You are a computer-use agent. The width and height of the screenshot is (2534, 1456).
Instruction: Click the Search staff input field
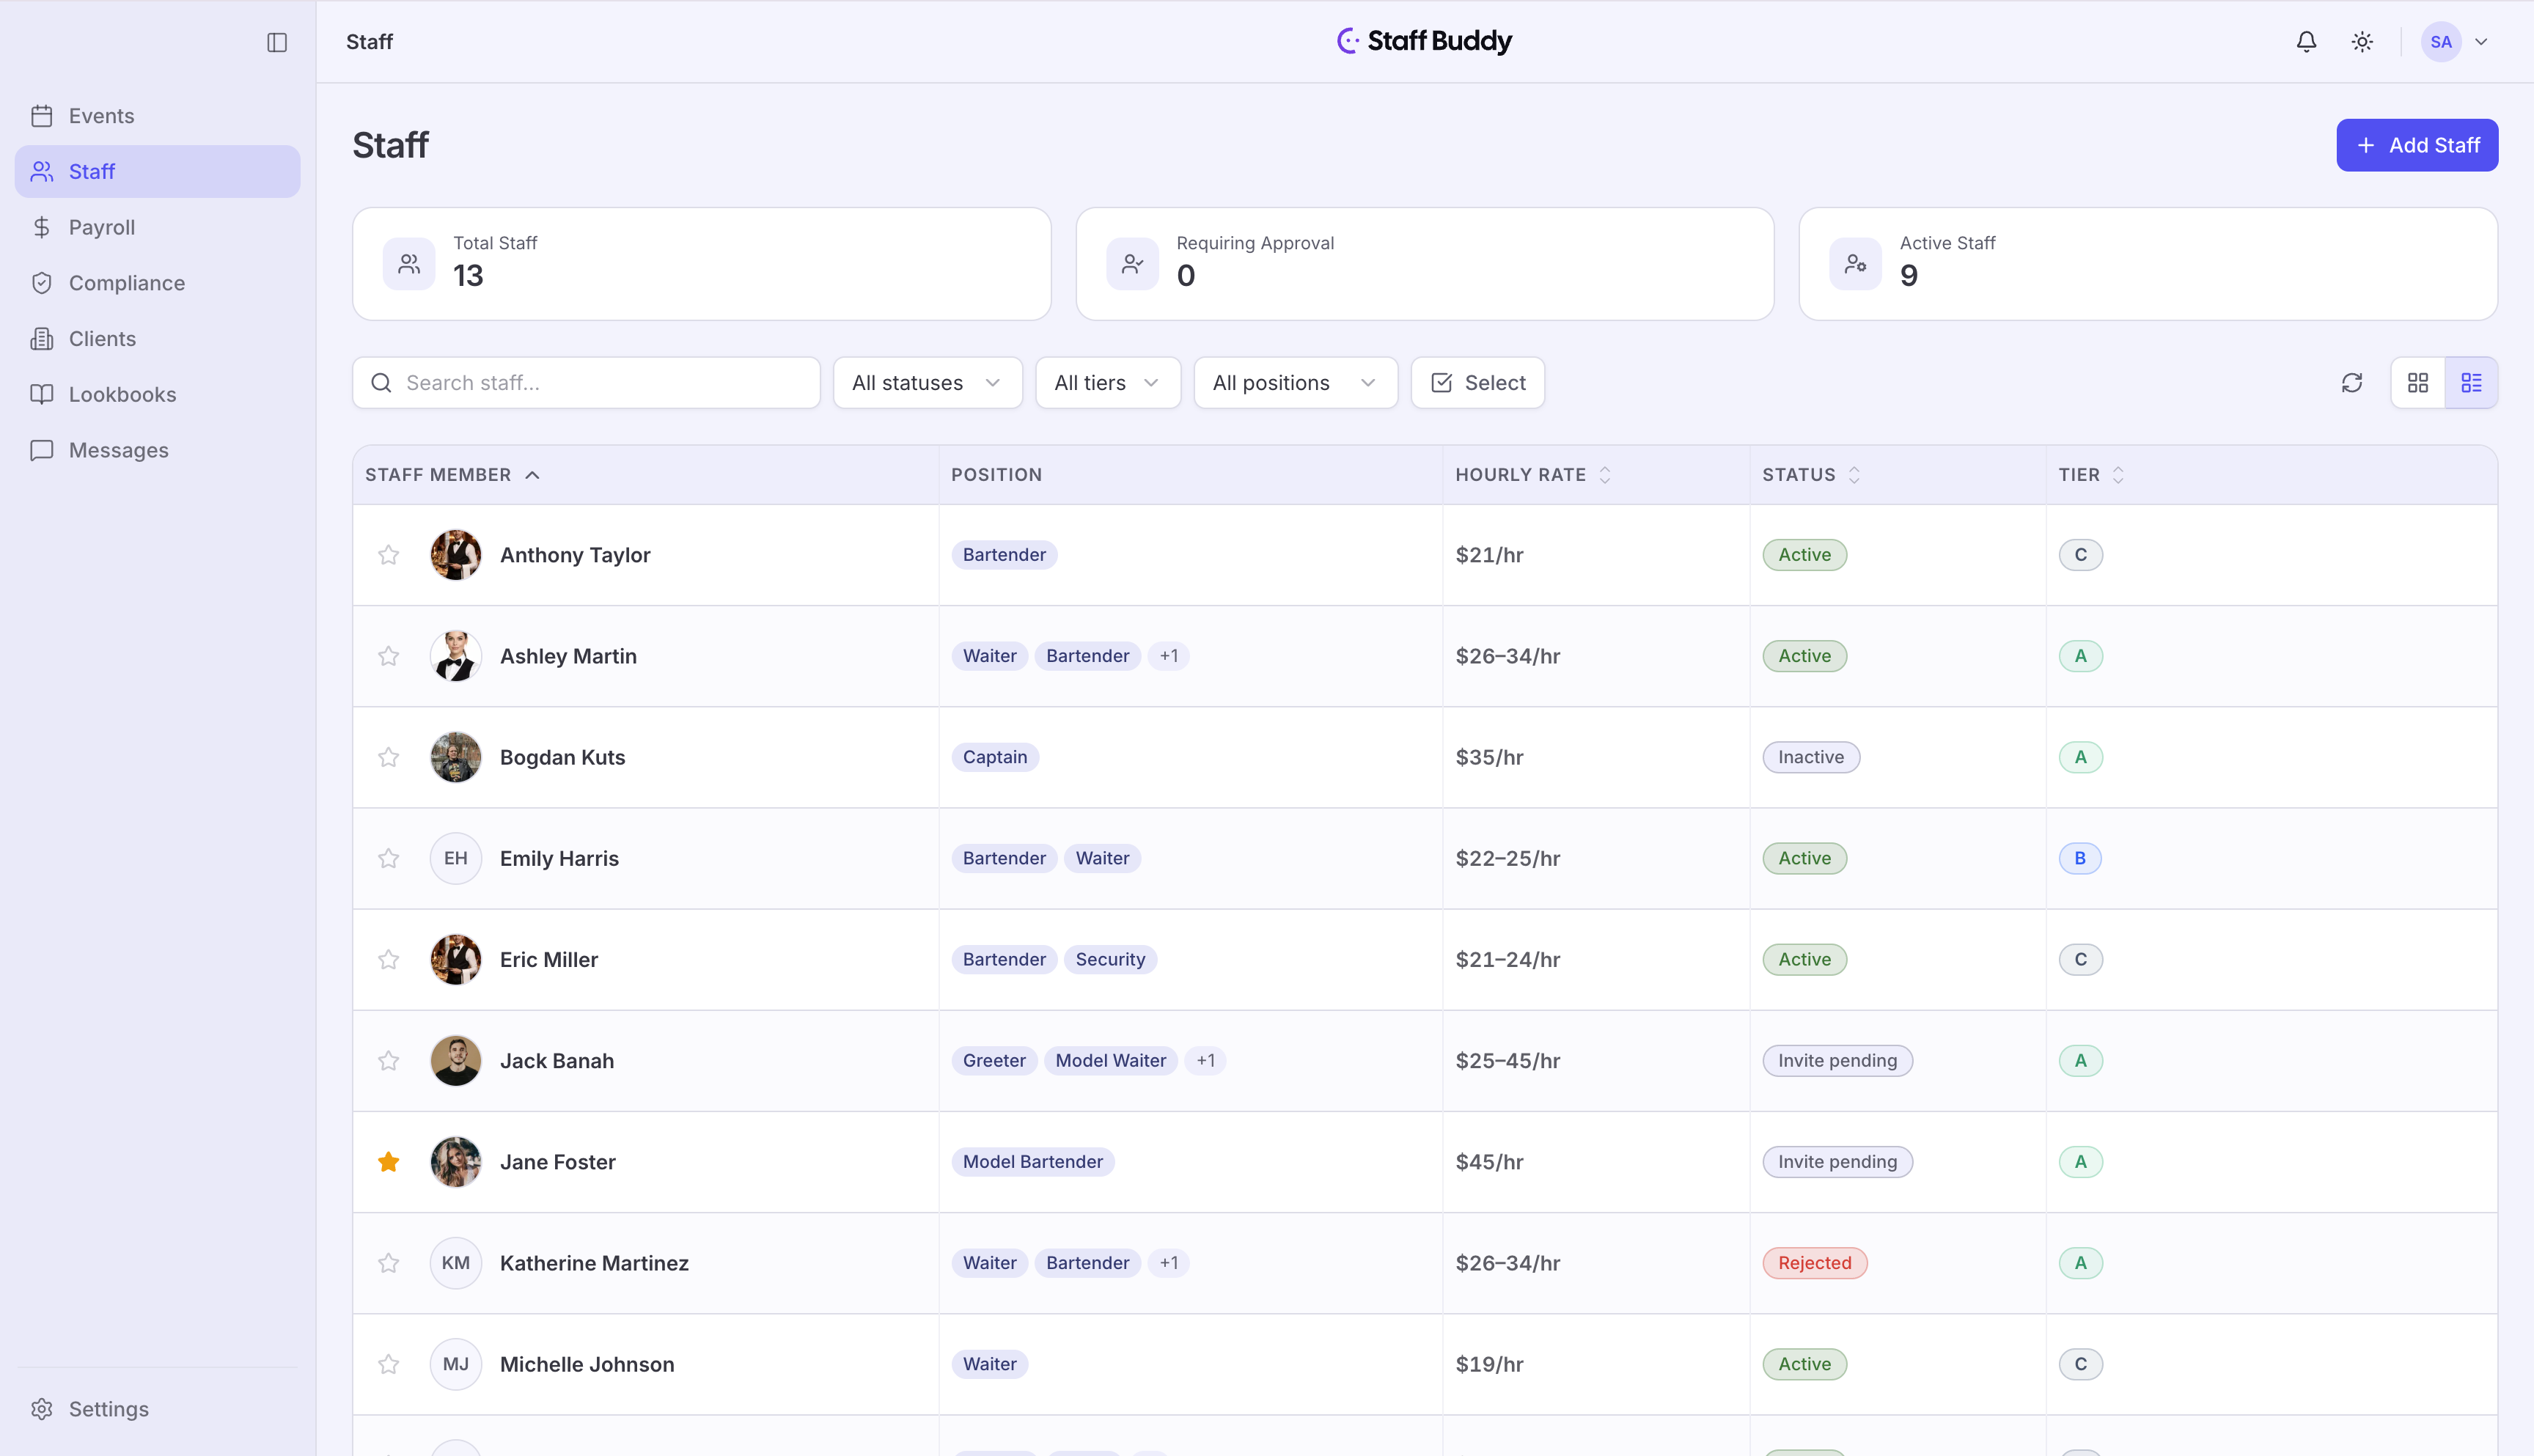586,383
